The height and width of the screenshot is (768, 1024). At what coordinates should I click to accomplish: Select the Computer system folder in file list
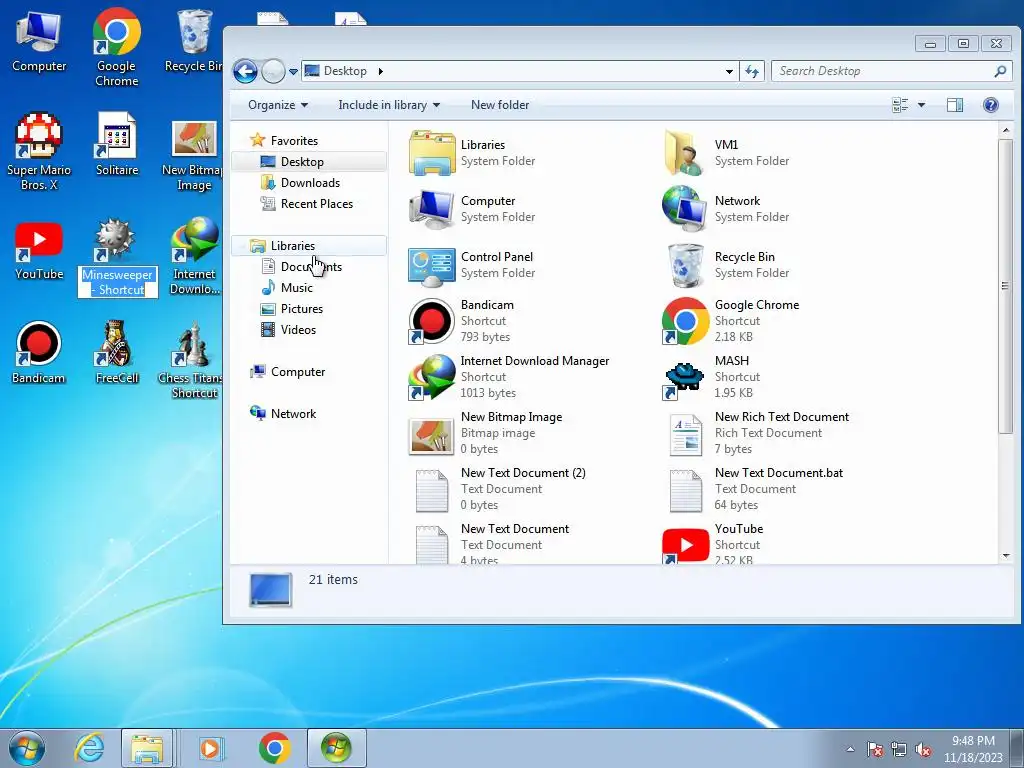472,209
